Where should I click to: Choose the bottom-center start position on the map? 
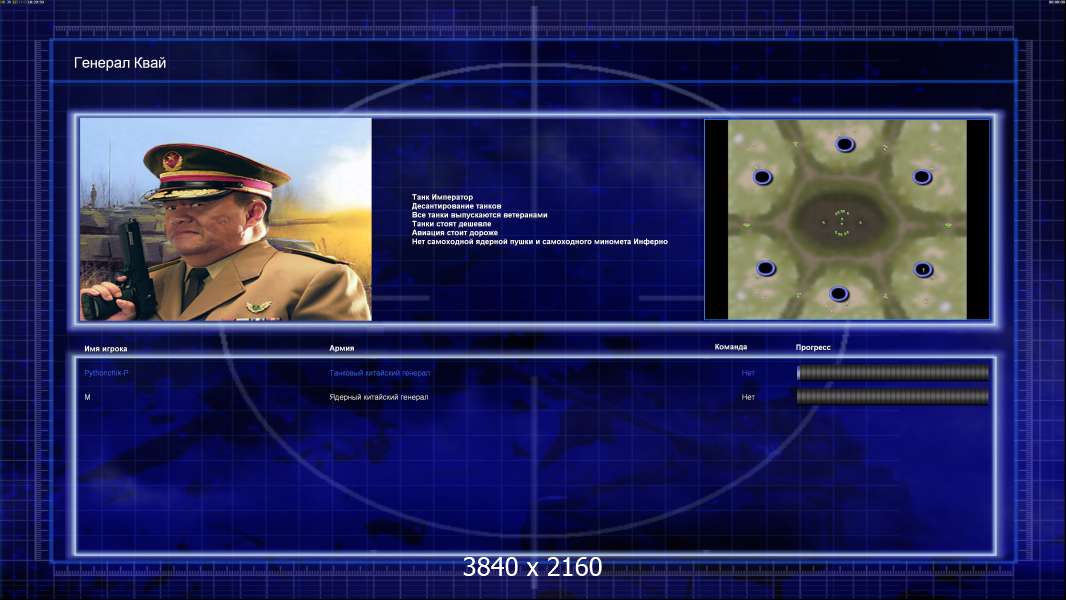pos(838,294)
